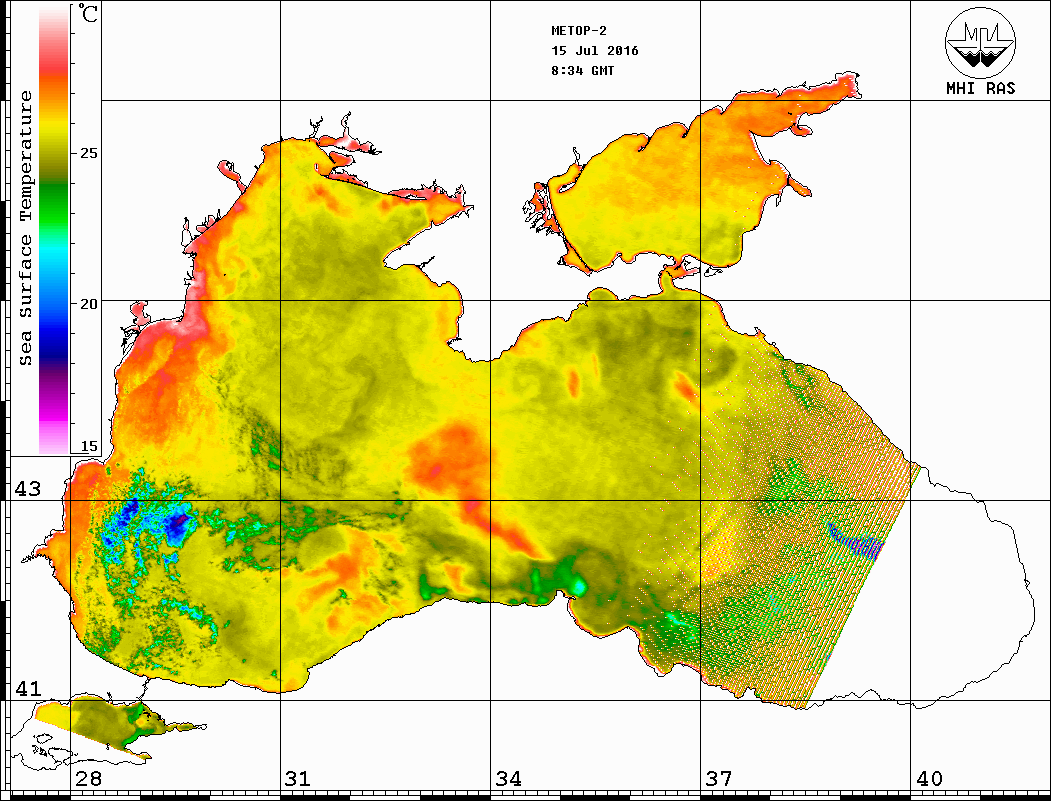The width and height of the screenshot is (1051, 801).
Task: Click the 'Sea Surface Temperature' vertical label
Action: (x=25, y=229)
